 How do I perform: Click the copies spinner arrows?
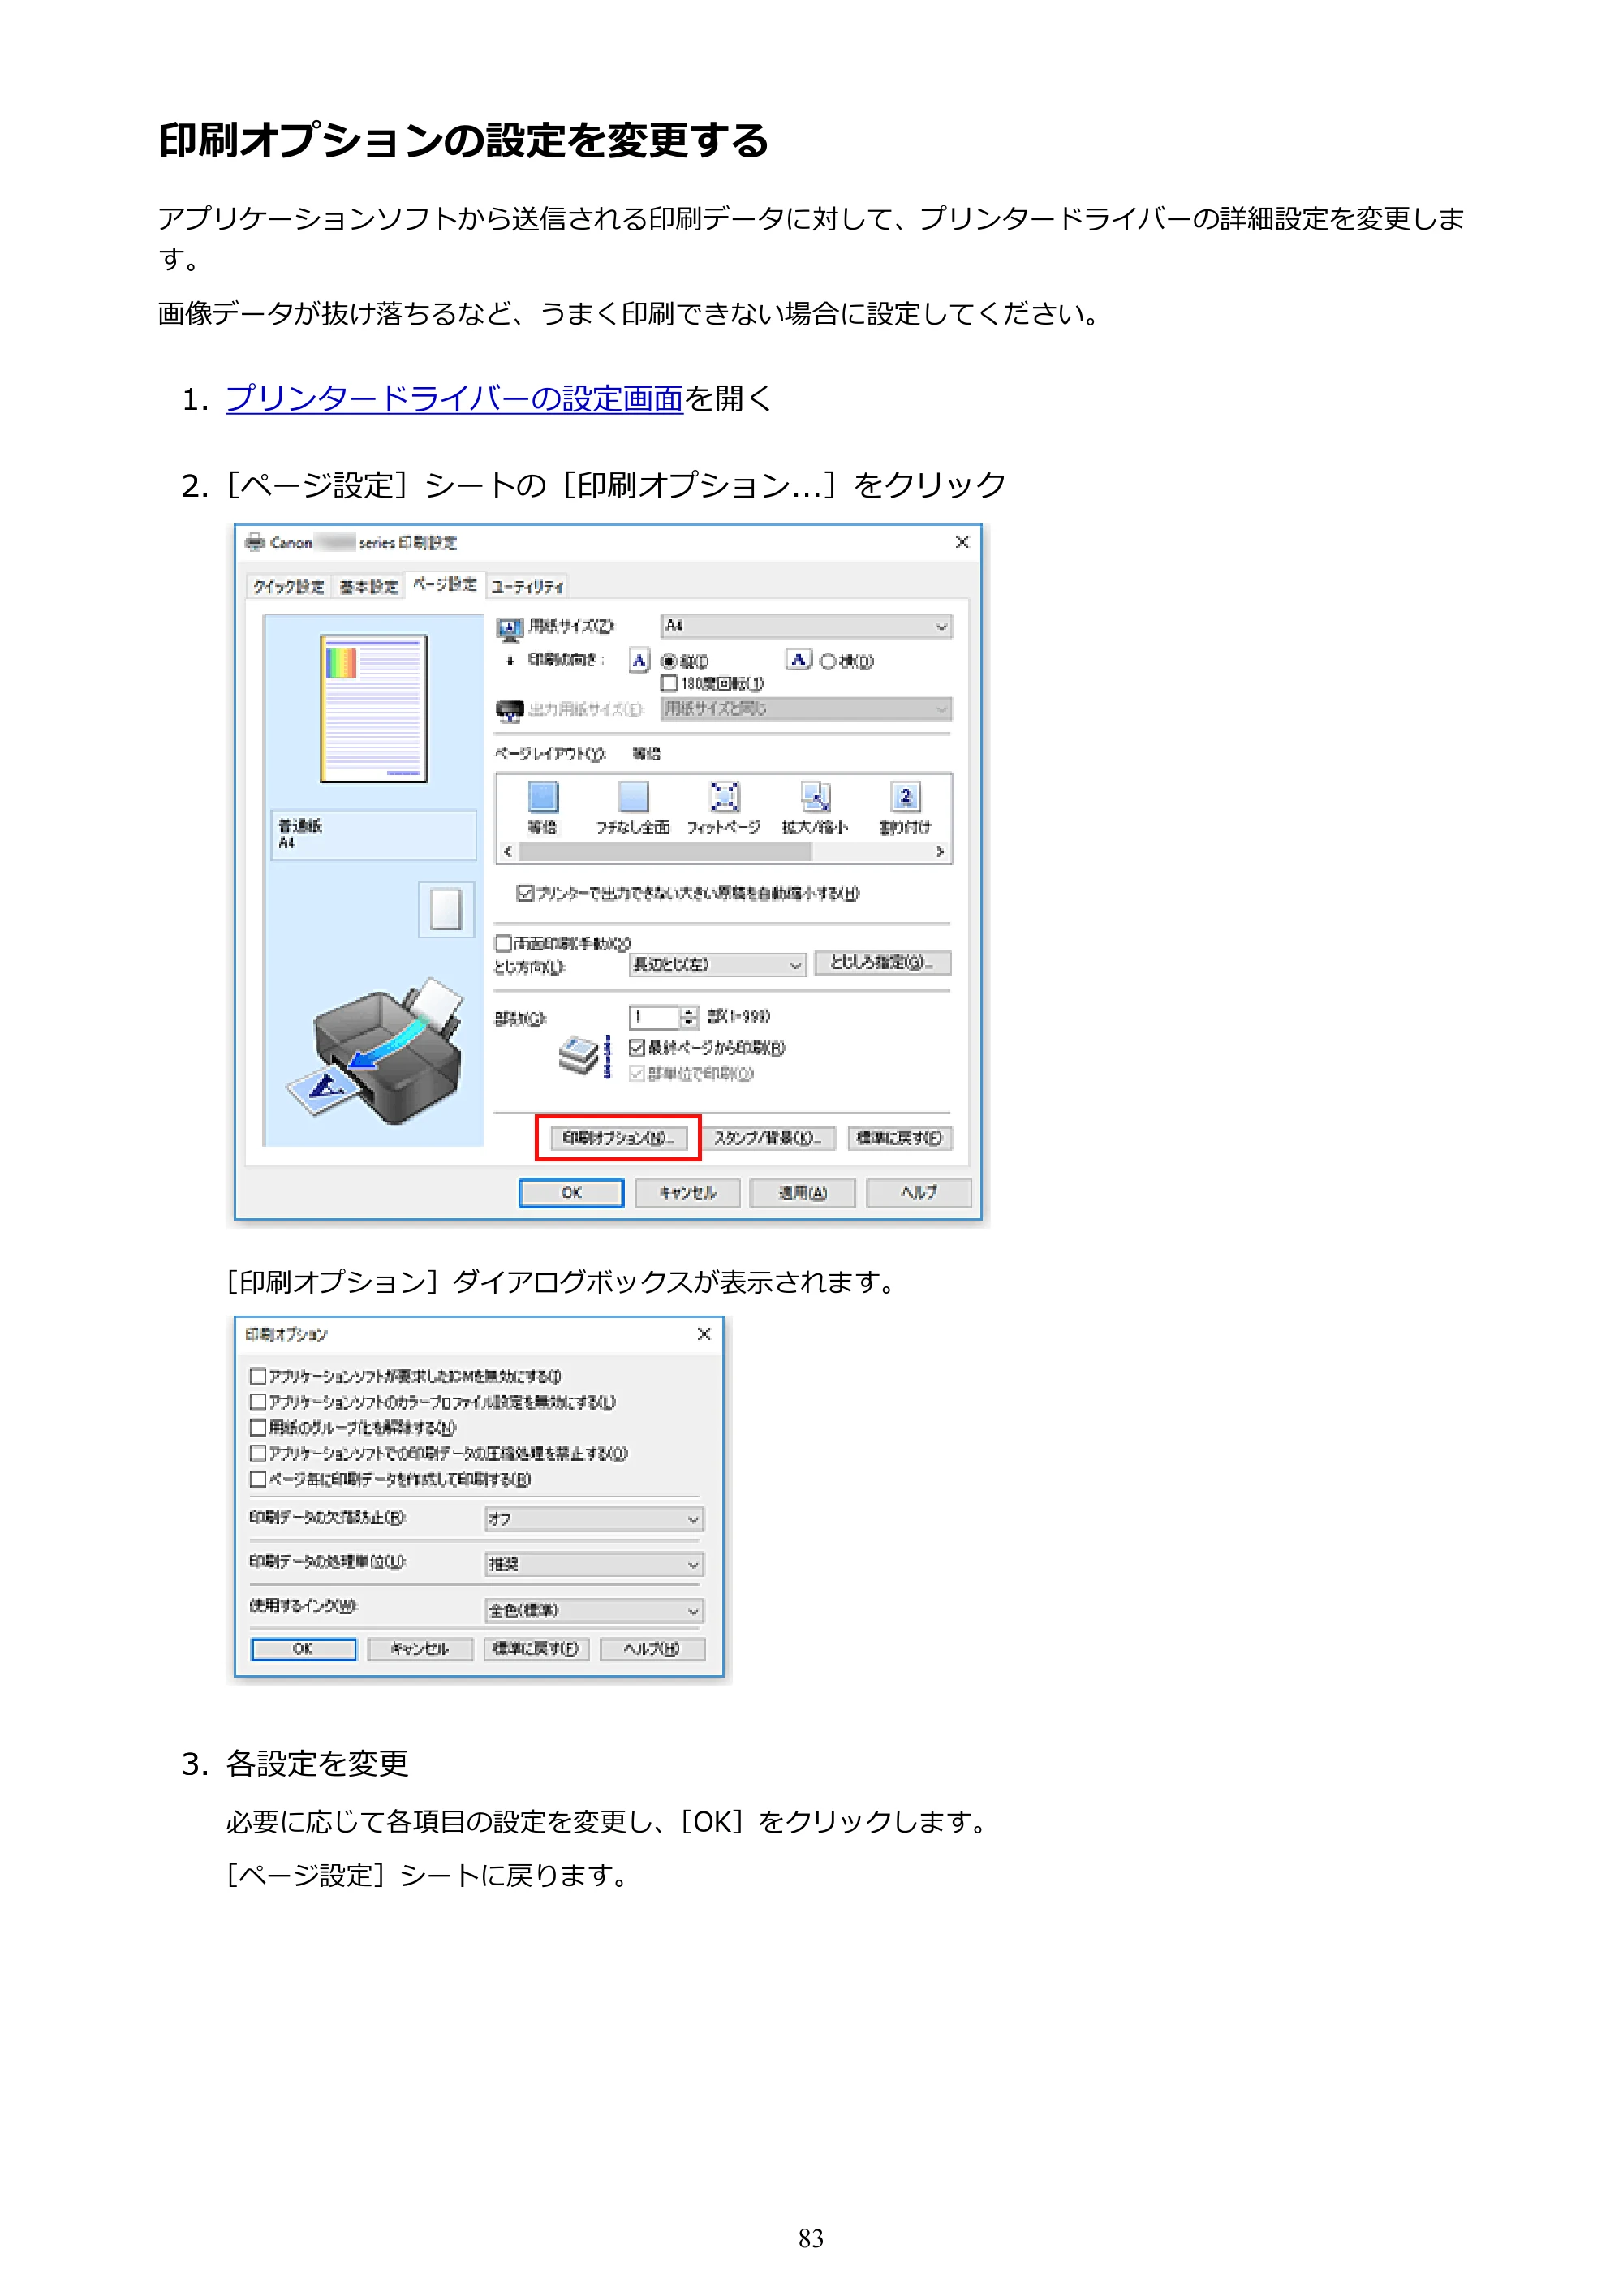688,1017
